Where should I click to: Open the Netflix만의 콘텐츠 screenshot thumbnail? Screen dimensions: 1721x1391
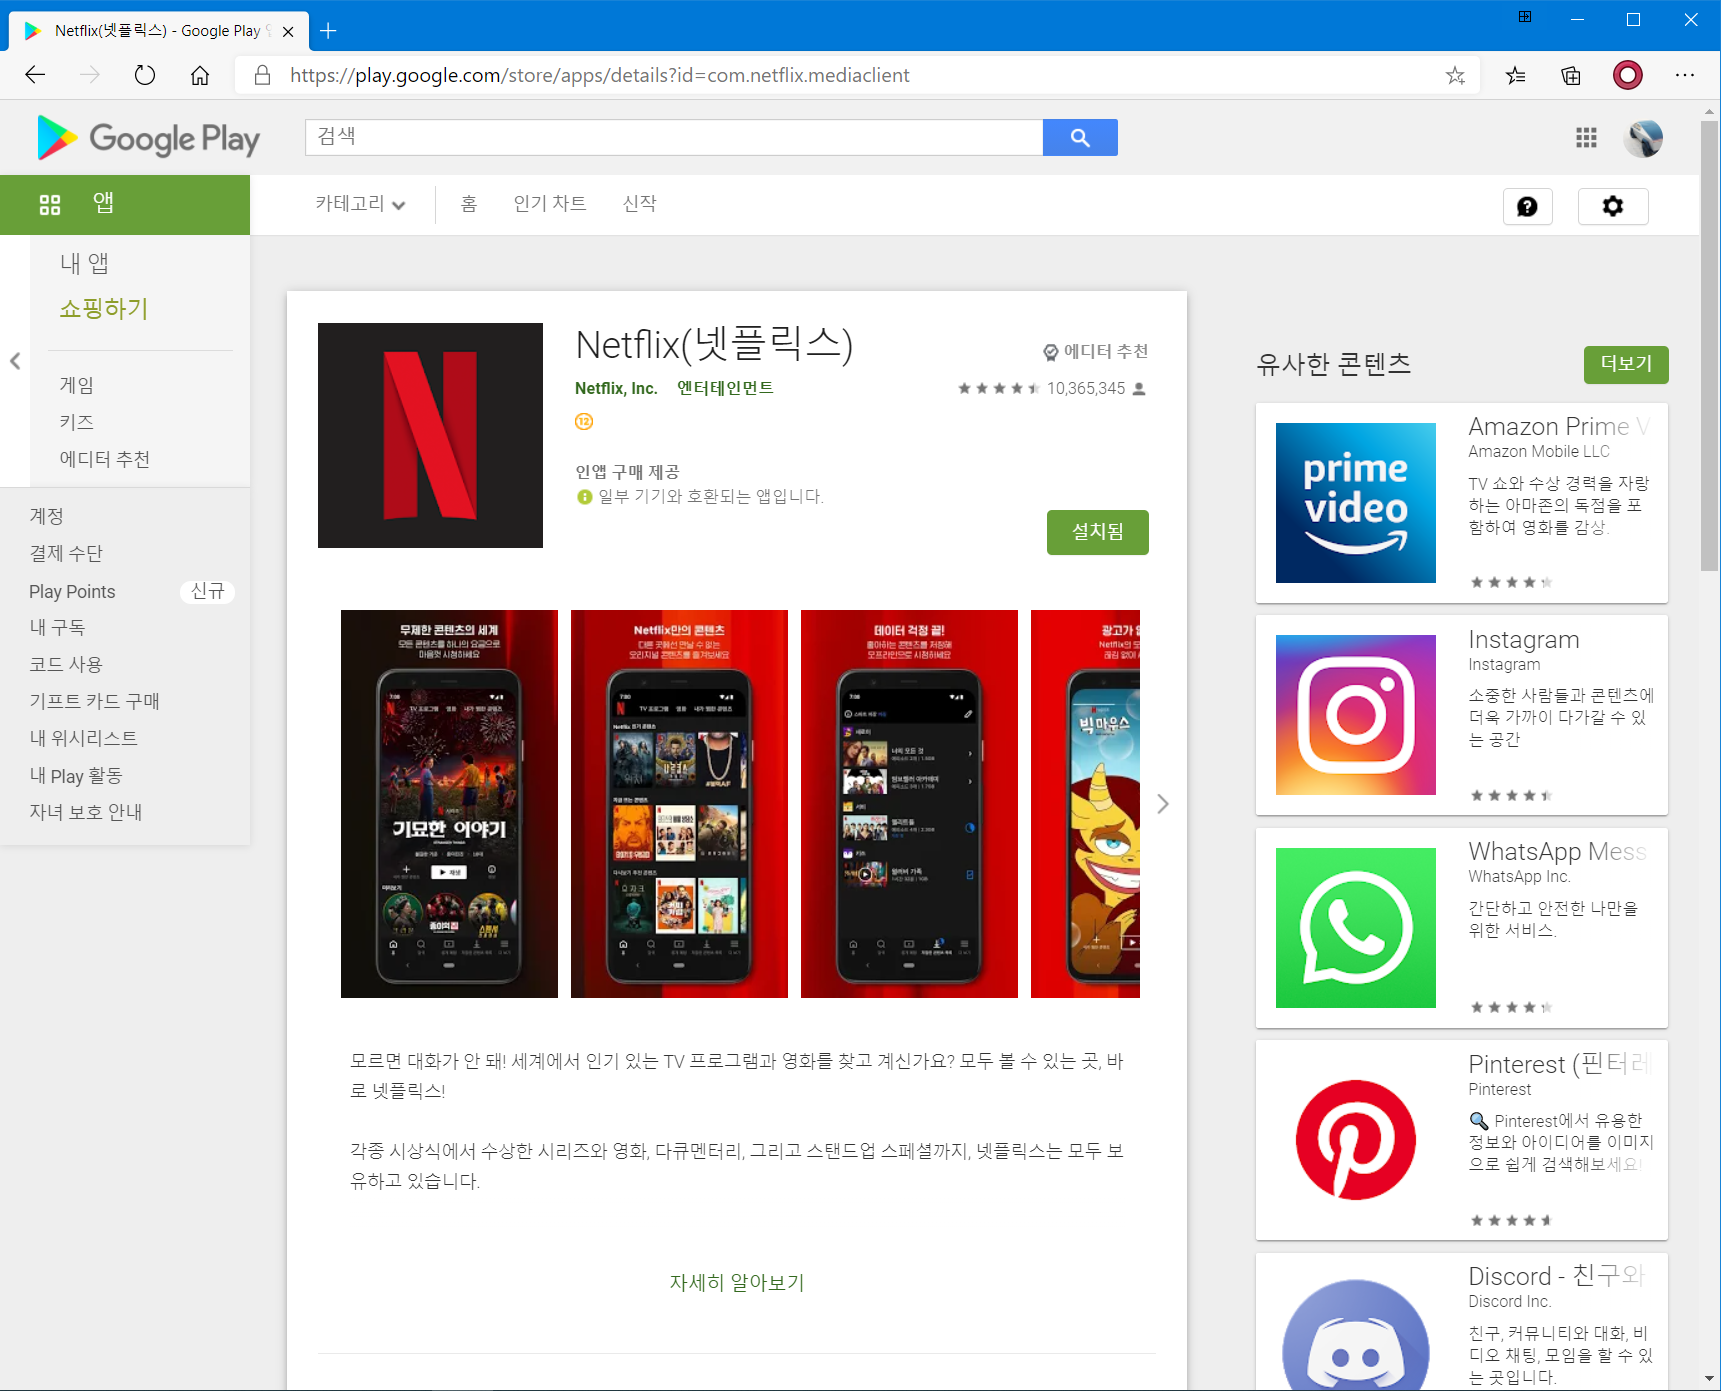[679, 804]
